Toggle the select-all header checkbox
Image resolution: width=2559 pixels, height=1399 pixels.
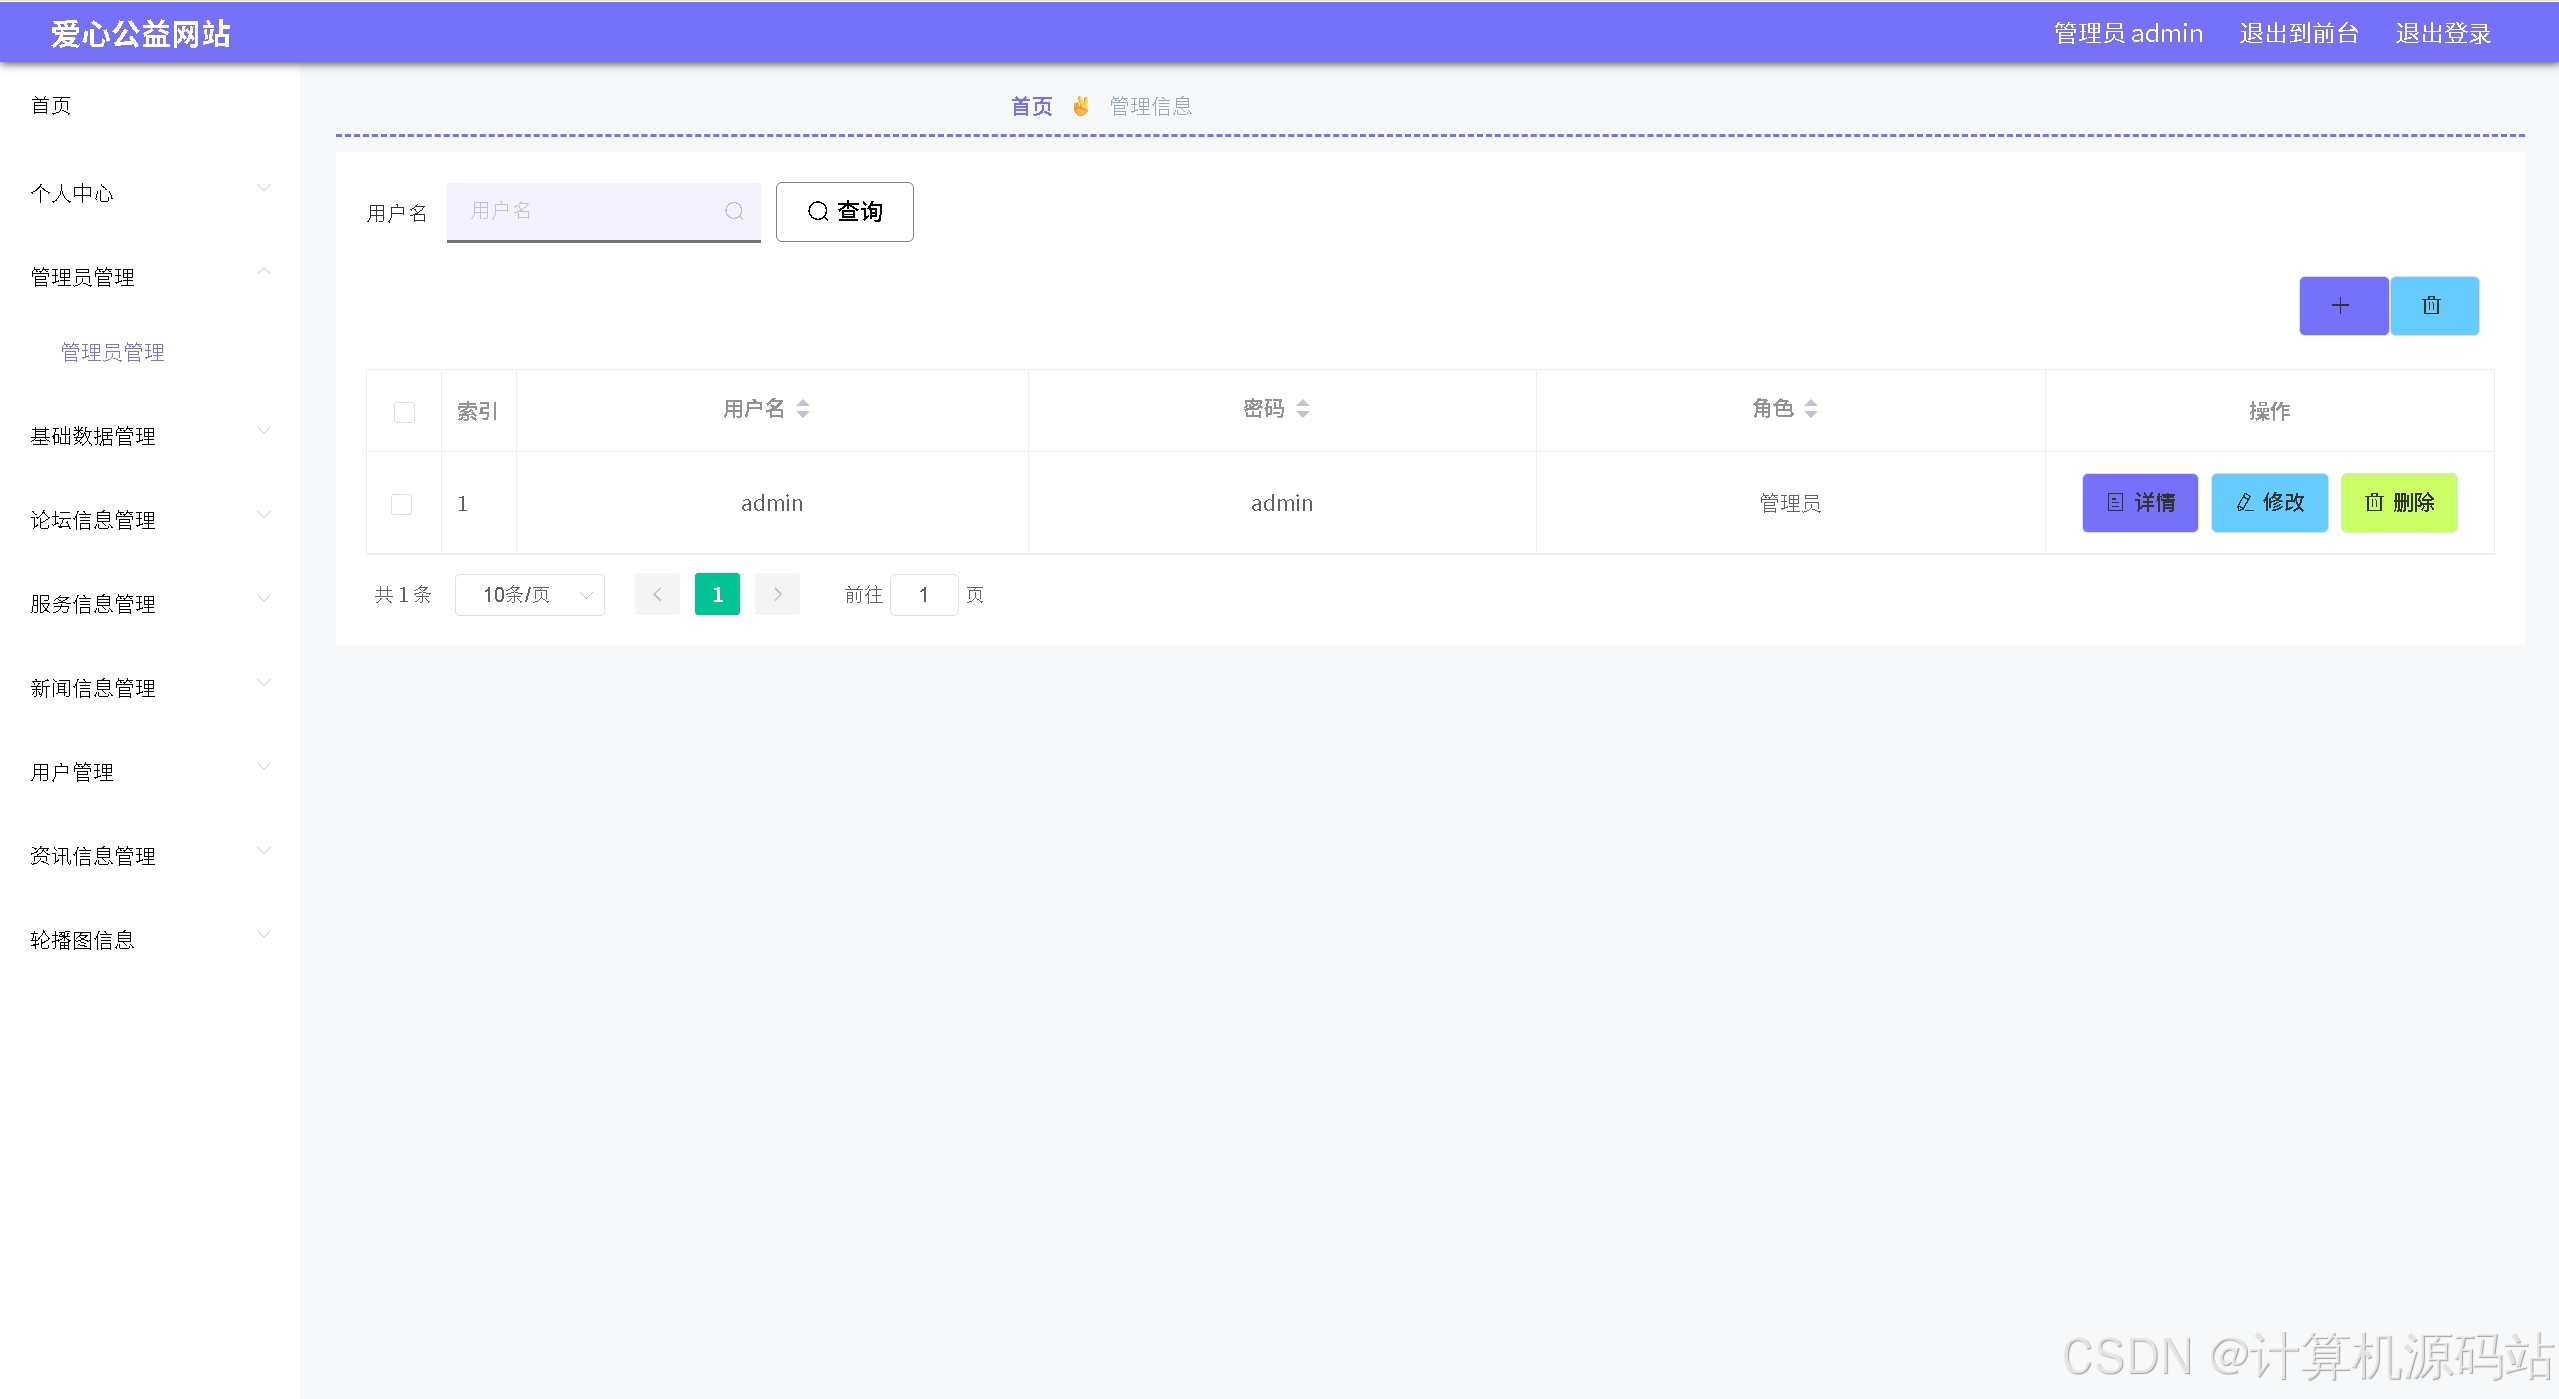coord(404,412)
